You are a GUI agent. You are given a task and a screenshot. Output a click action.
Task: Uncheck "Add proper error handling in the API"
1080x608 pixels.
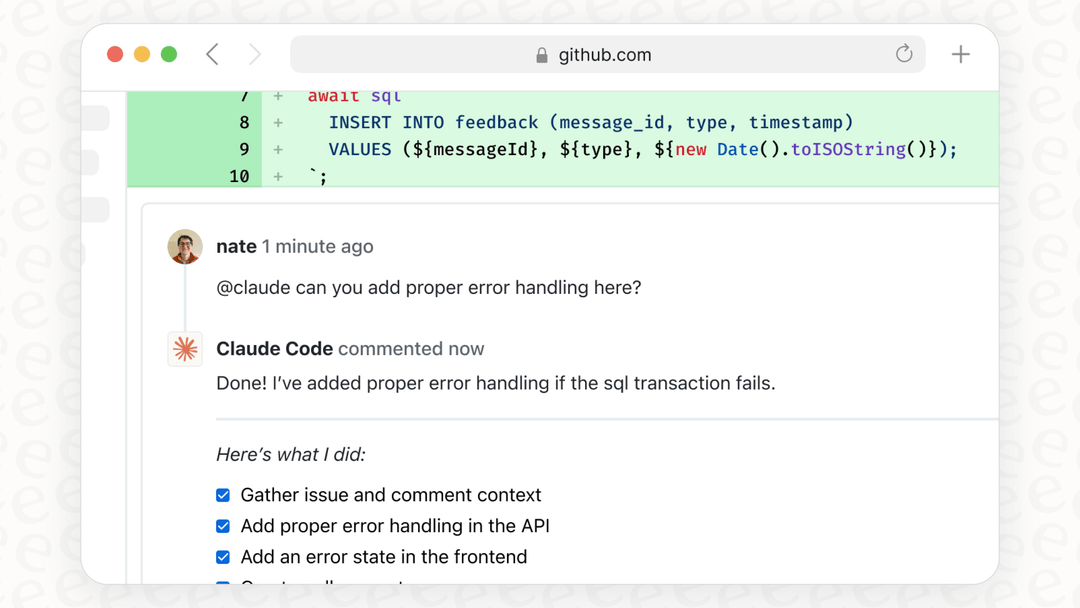pyautogui.click(x=223, y=526)
